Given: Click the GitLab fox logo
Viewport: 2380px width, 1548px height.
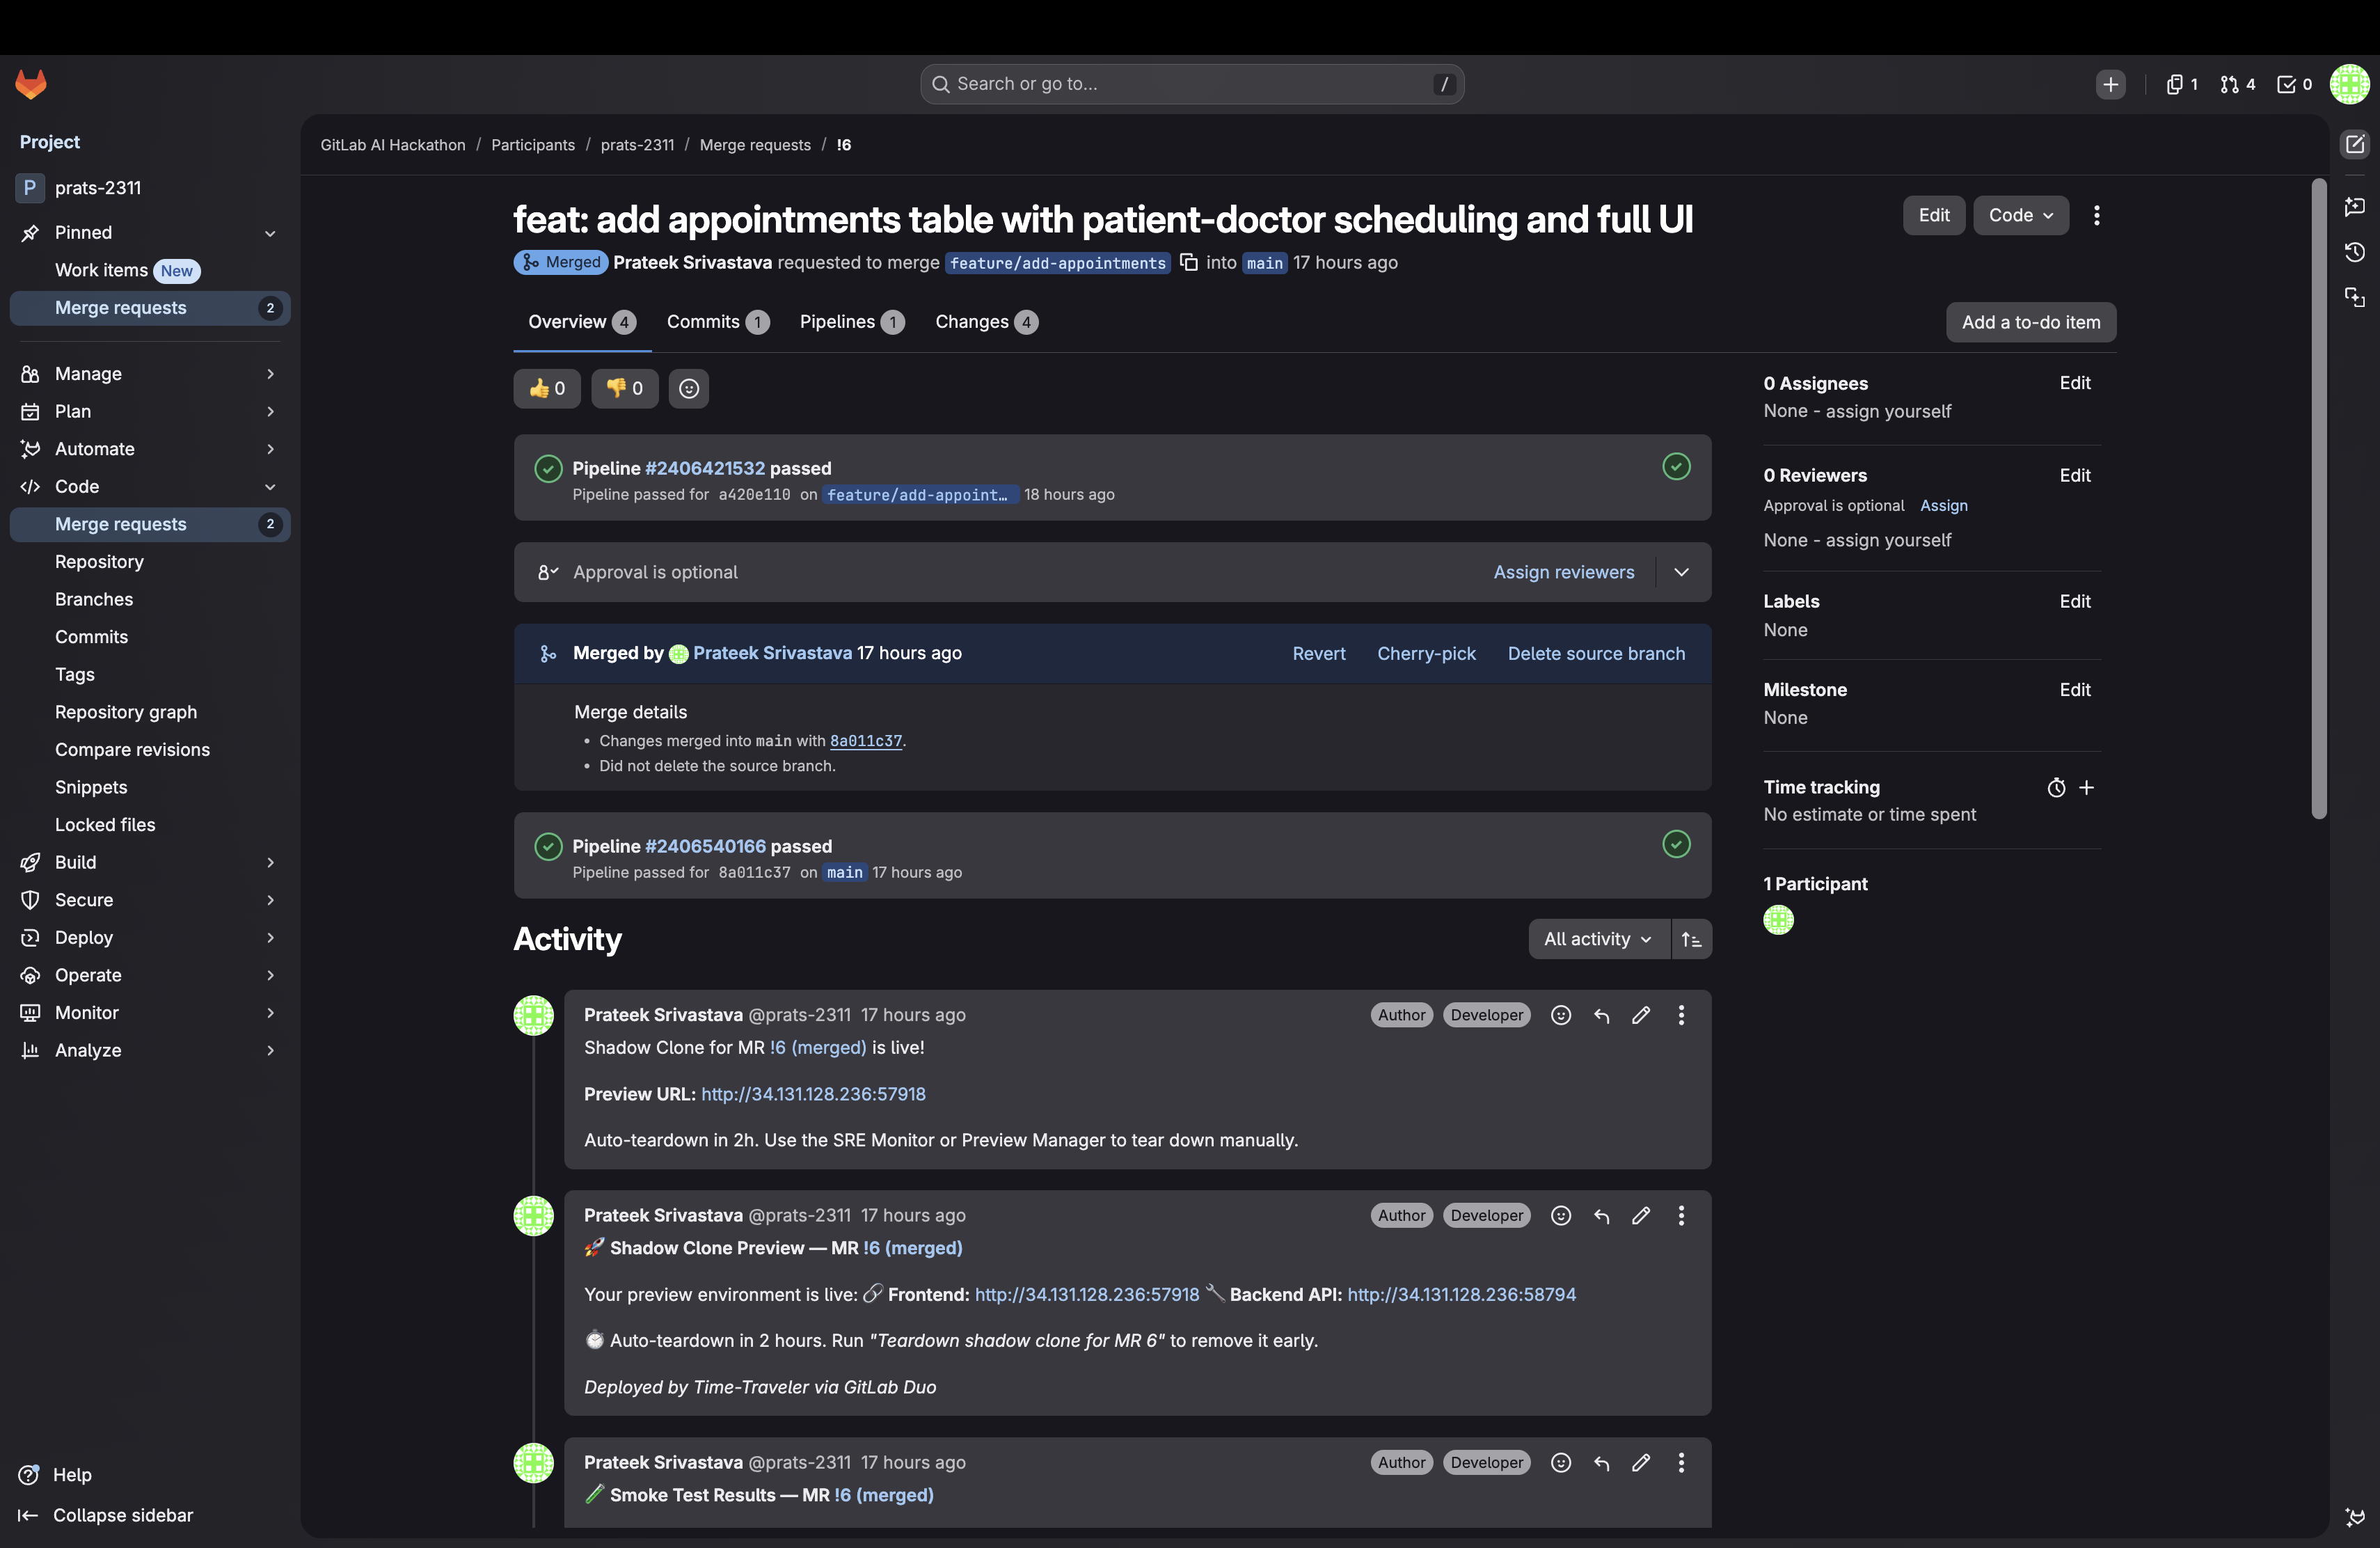Looking at the screenshot, I should coord(31,84).
